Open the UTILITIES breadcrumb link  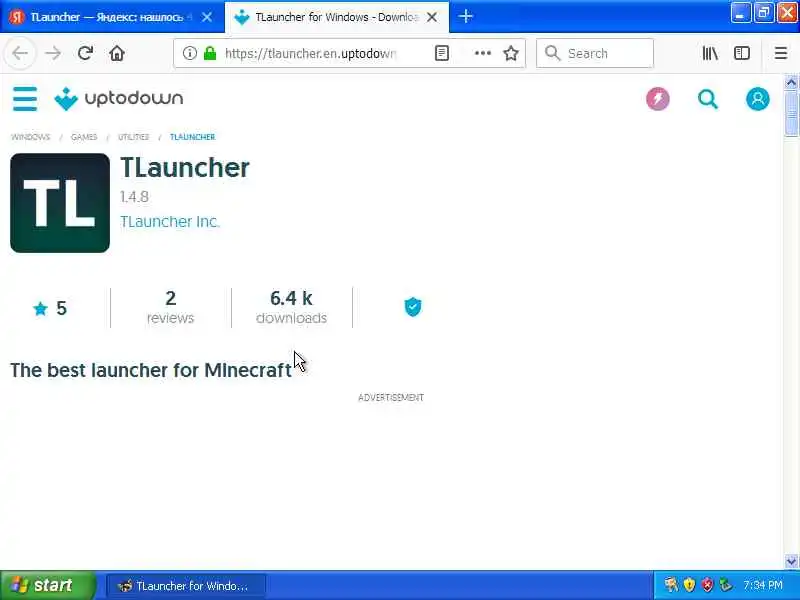click(133, 137)
